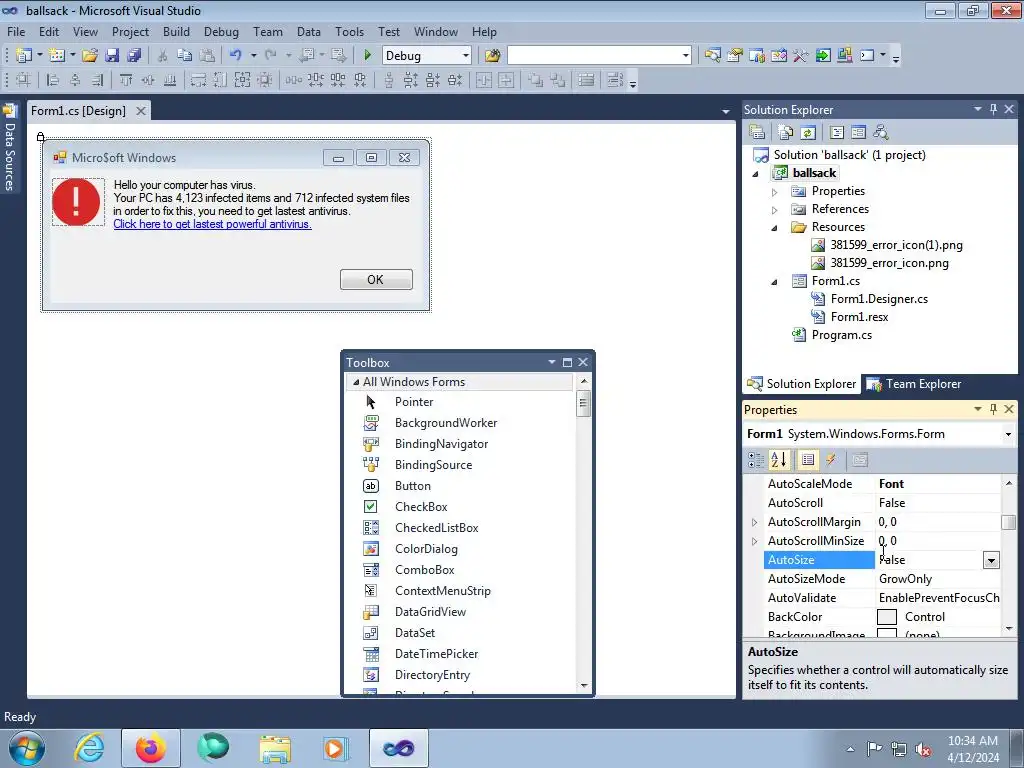
Task: Click the Open File folder icon
Action: [89, 56]
